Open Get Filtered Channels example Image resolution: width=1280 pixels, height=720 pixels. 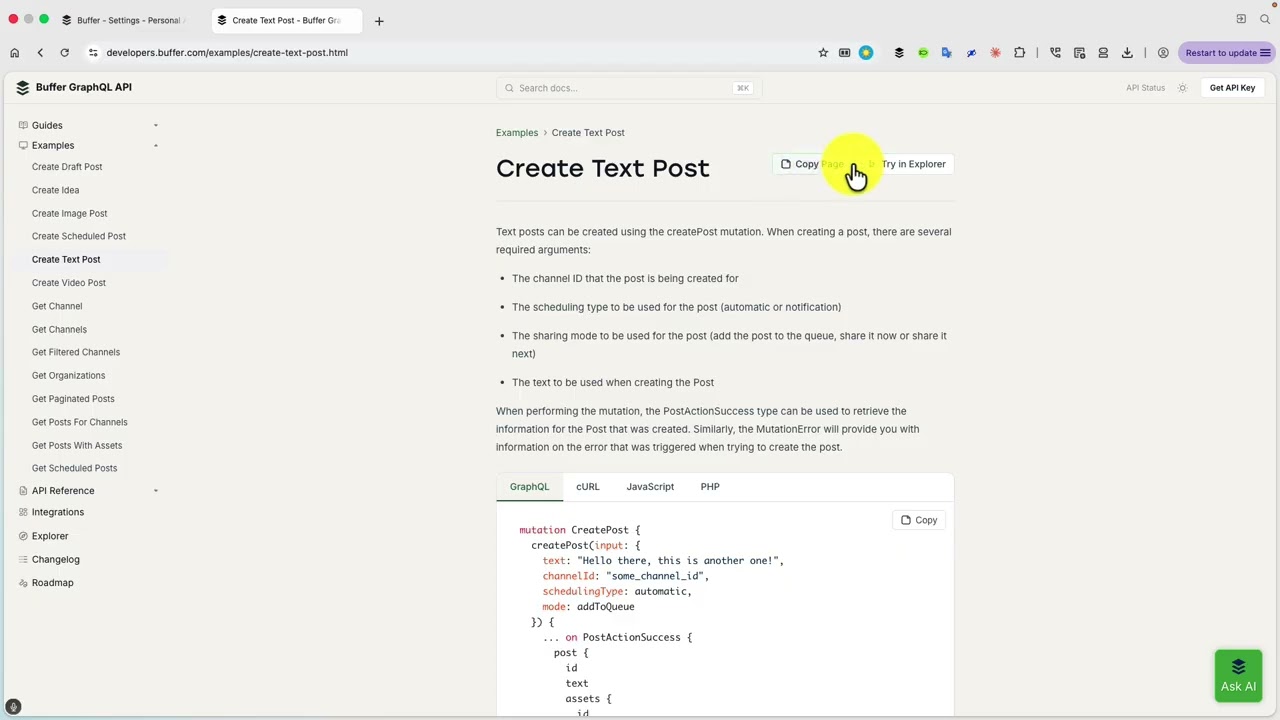(x=76, y=352)
